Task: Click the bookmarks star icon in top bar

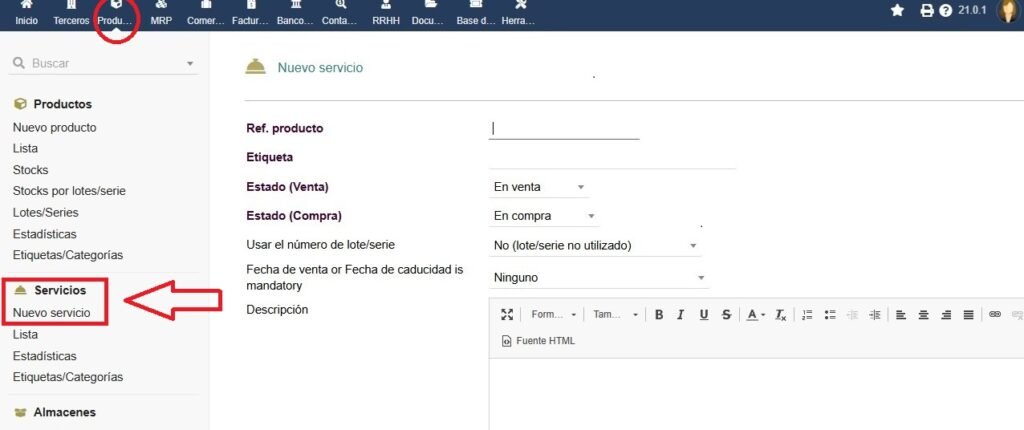Action: (x=897, y=10)
